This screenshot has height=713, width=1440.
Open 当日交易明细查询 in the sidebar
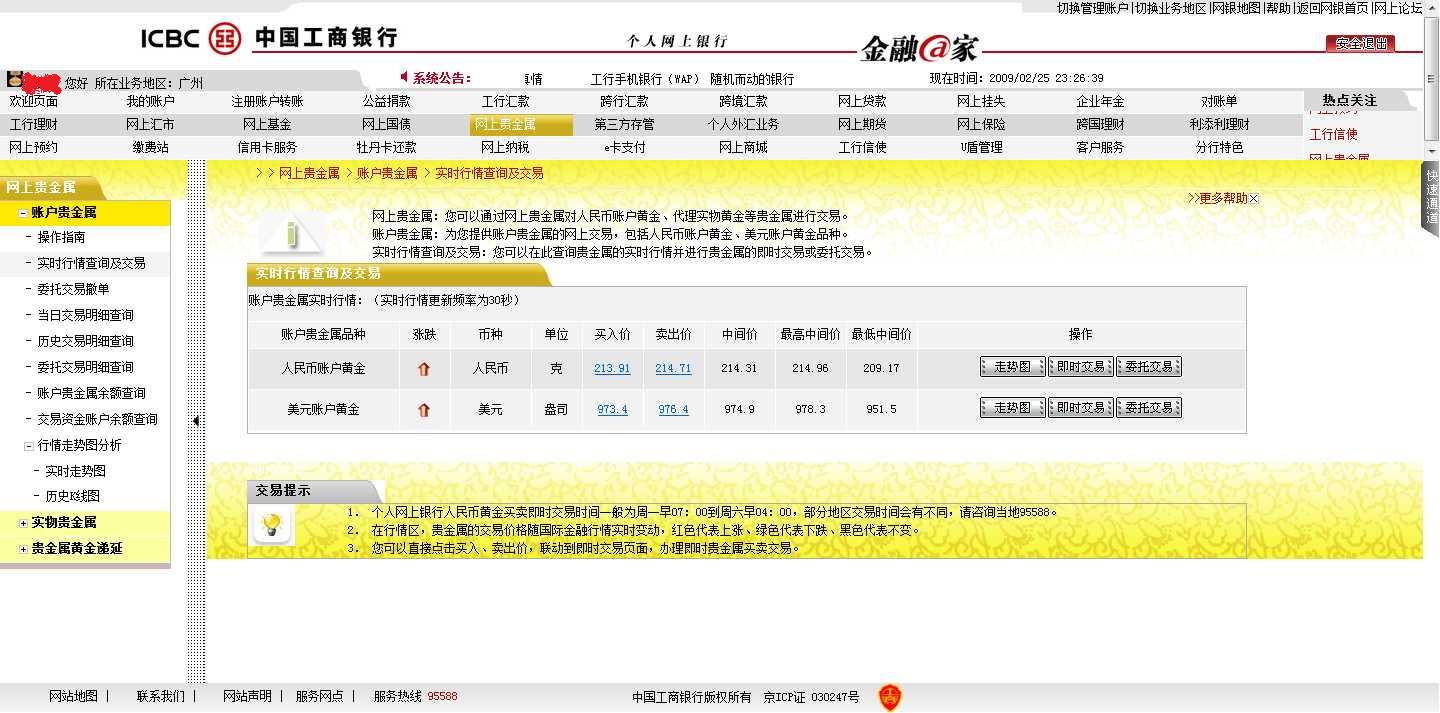[85, 316]
